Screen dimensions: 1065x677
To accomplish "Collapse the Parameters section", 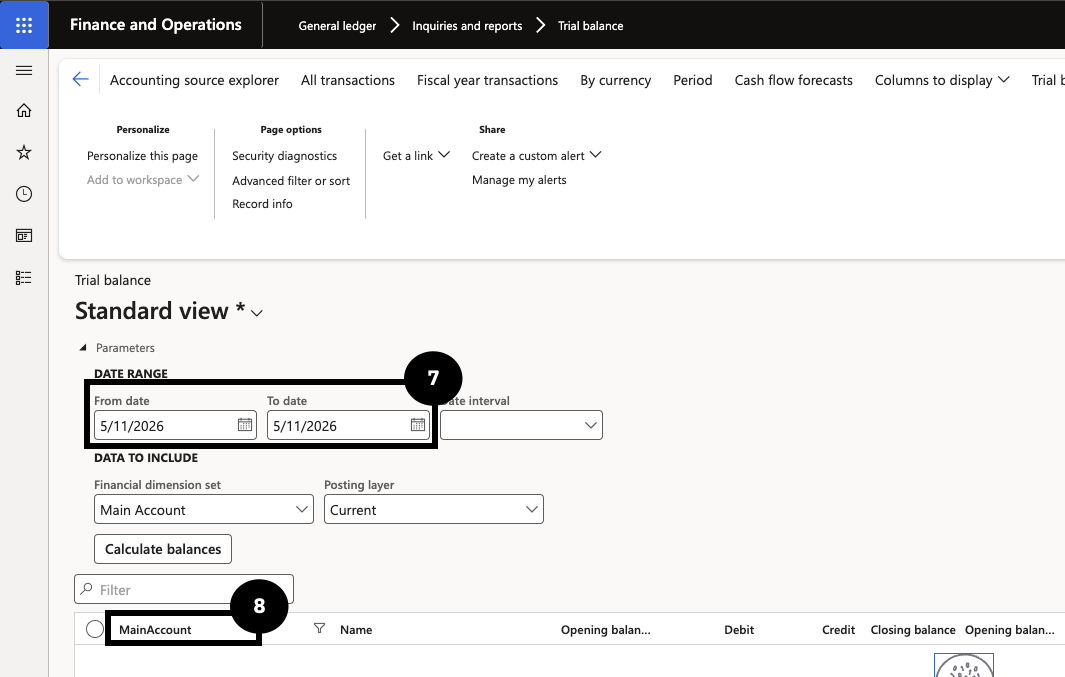I will tap(83, 348).
